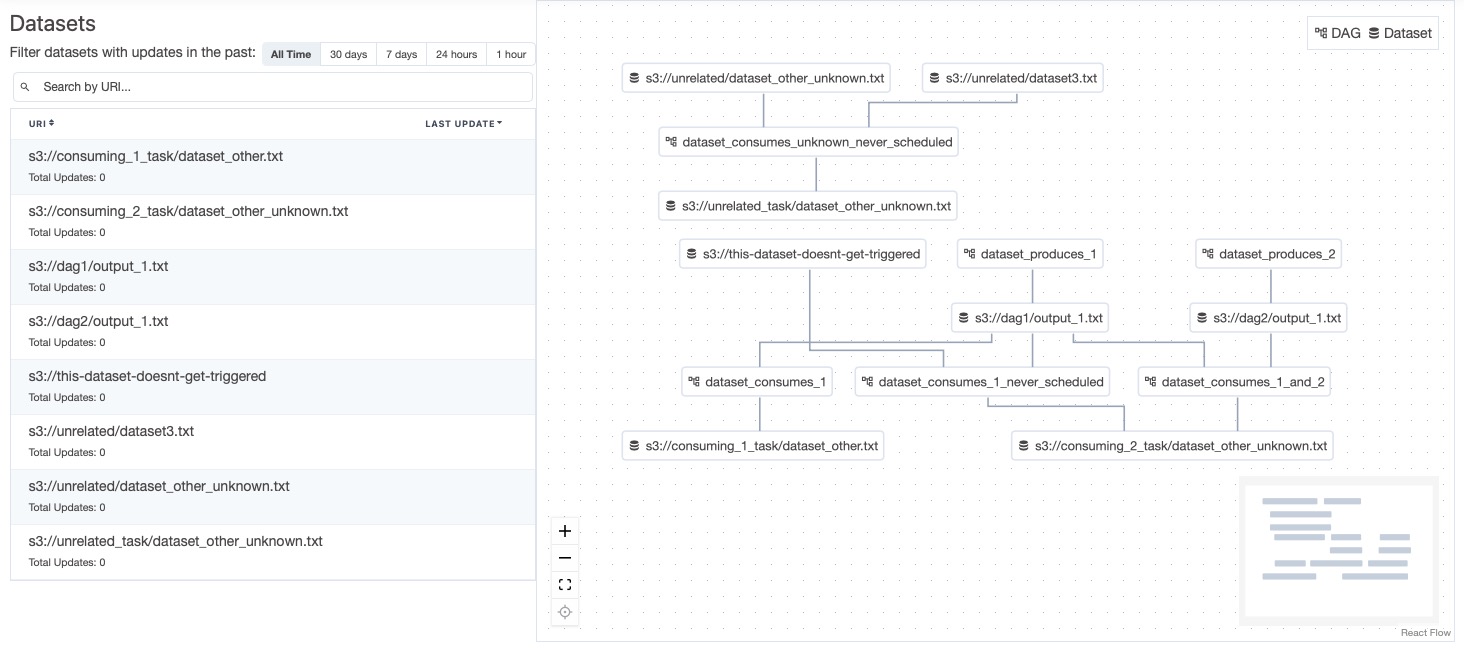Click the fit view icon in graph controls
This screenshot has height=648, width=1464.
(565, 584)
